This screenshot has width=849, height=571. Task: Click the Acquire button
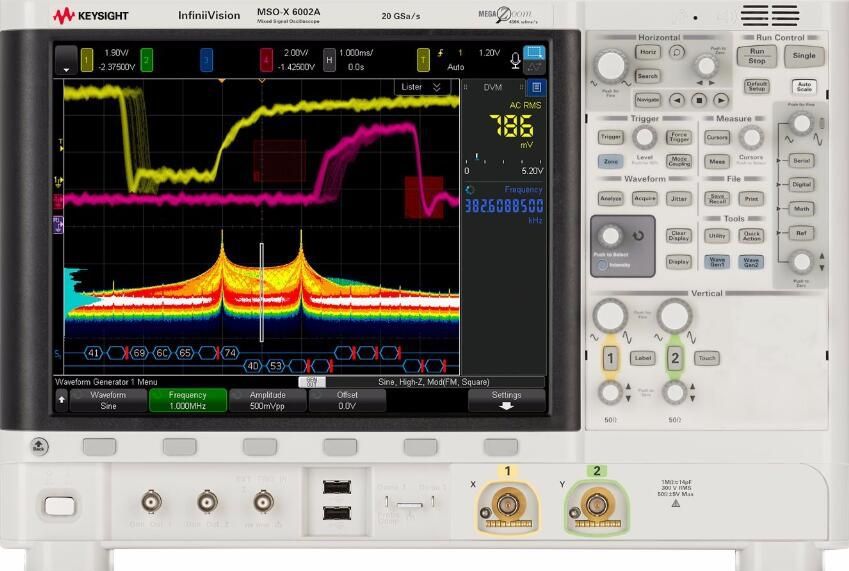645,199
